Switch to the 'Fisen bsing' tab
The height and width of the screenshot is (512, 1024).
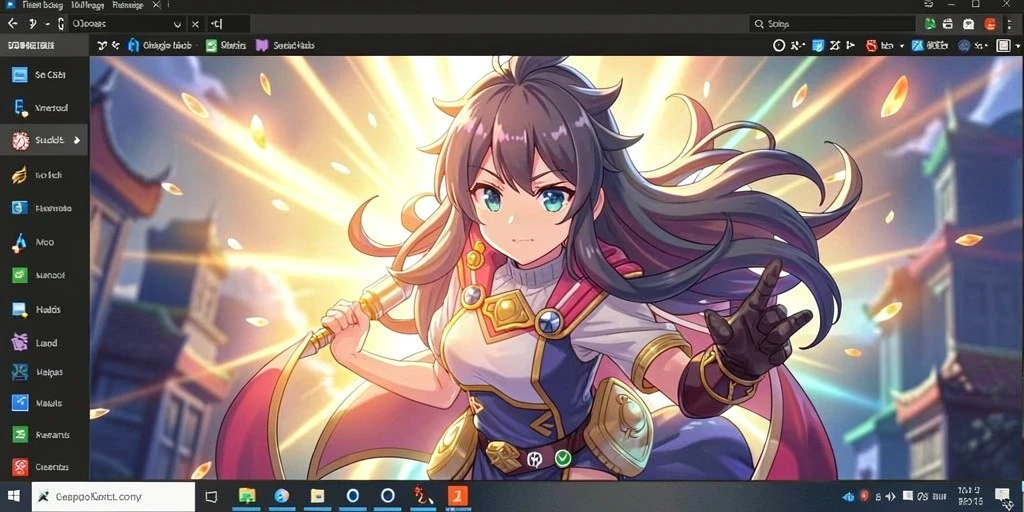point(42,5)
